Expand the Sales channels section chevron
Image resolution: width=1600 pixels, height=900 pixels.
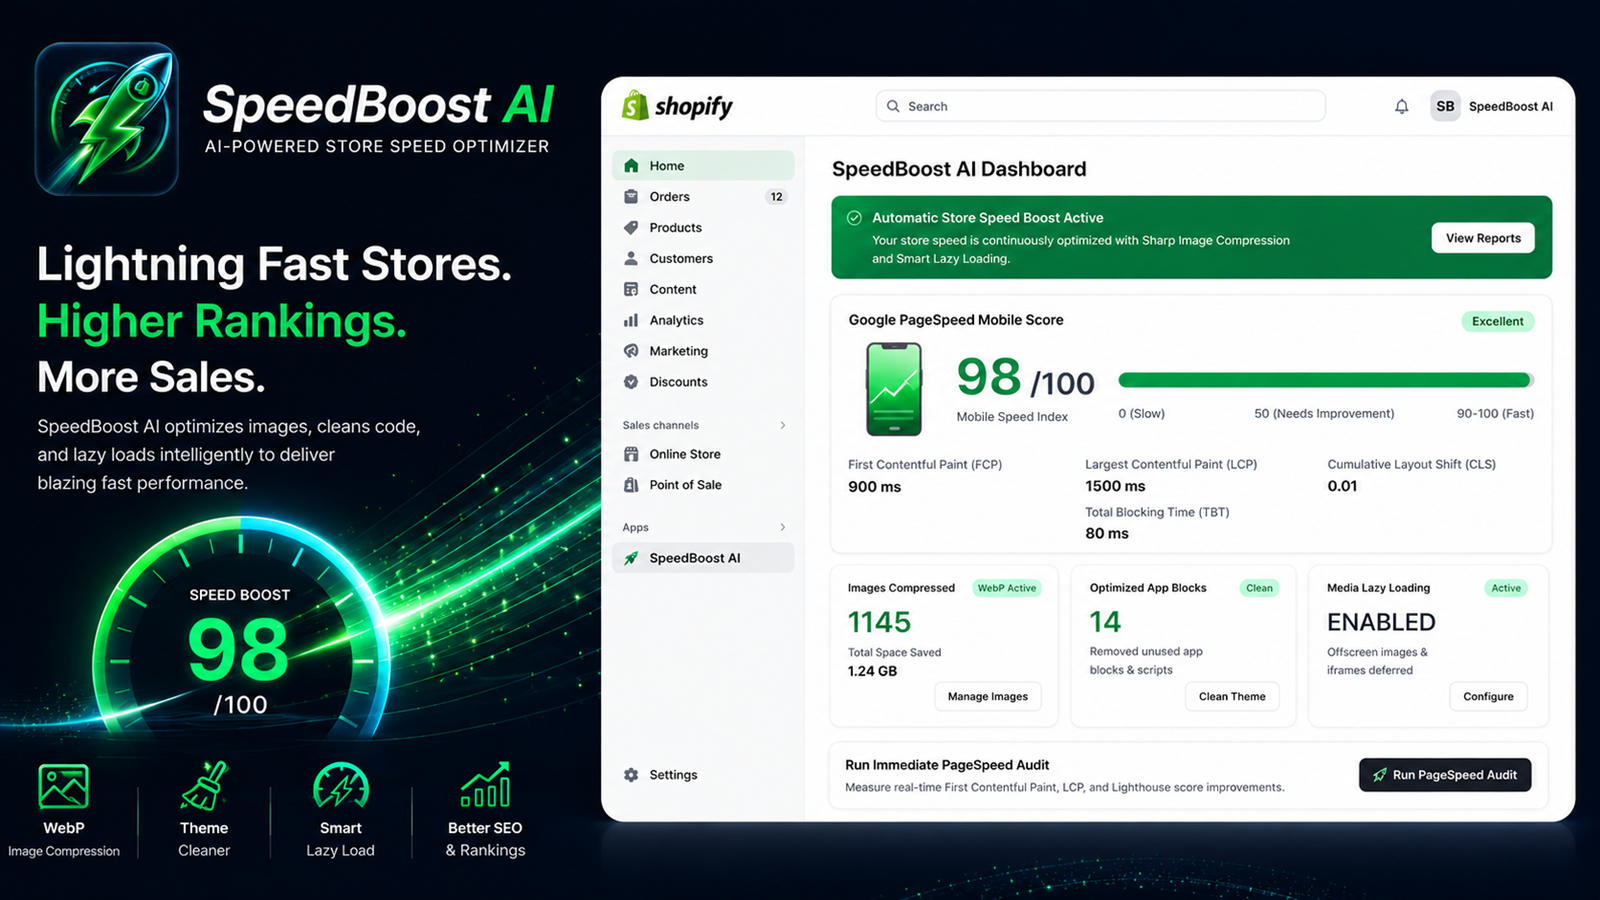coord(783,425)
